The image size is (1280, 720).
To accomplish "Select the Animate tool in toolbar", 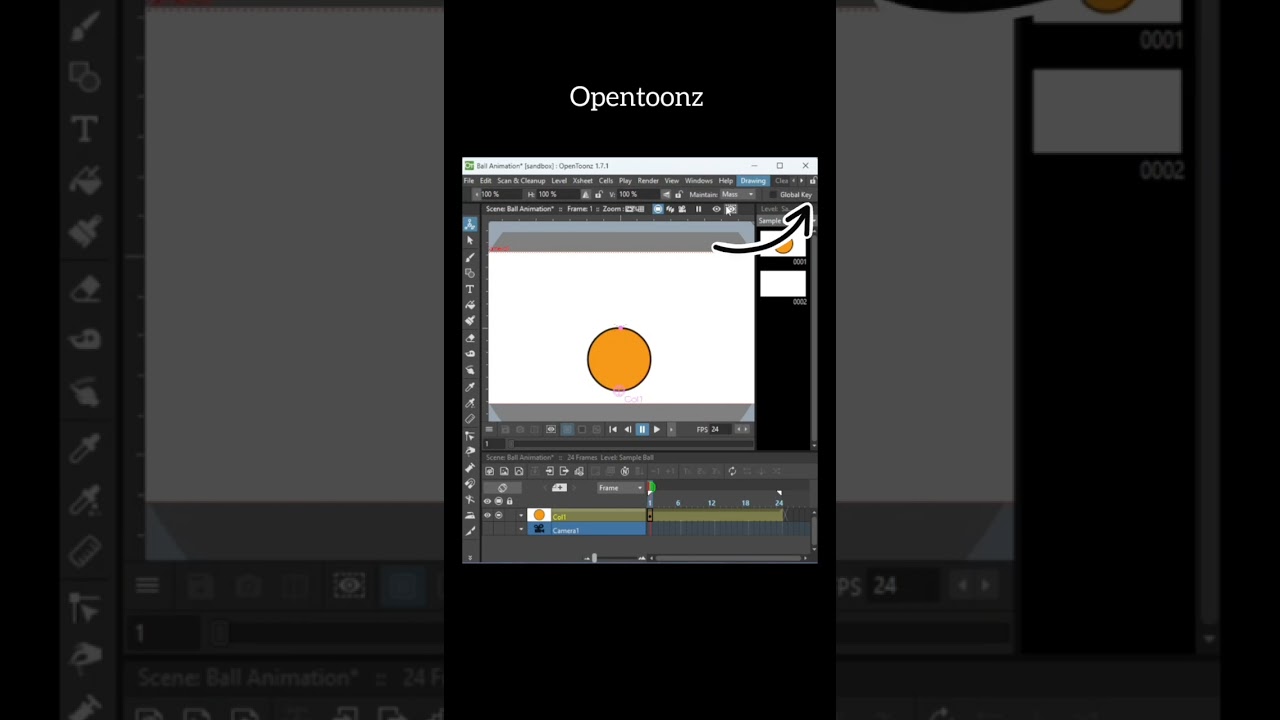I will [x=470, y=224].
